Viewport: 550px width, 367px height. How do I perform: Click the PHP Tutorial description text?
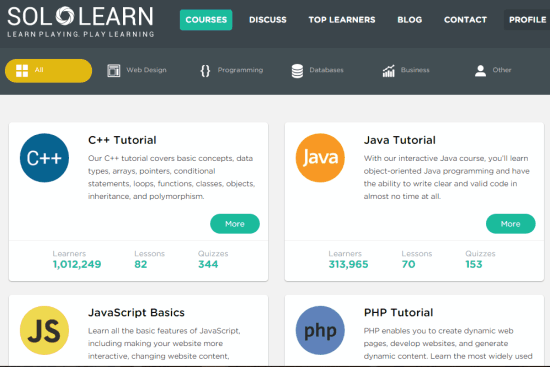click(448, 343)
